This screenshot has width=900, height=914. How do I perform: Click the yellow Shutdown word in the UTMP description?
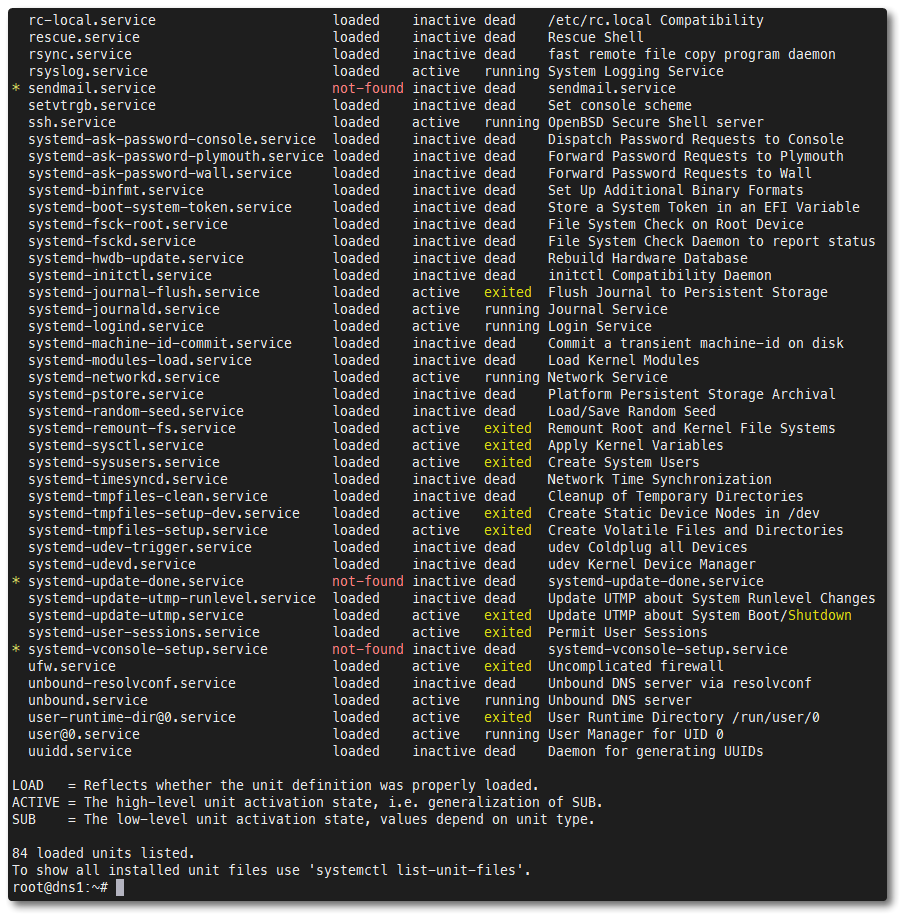click(x=819, y=615)
